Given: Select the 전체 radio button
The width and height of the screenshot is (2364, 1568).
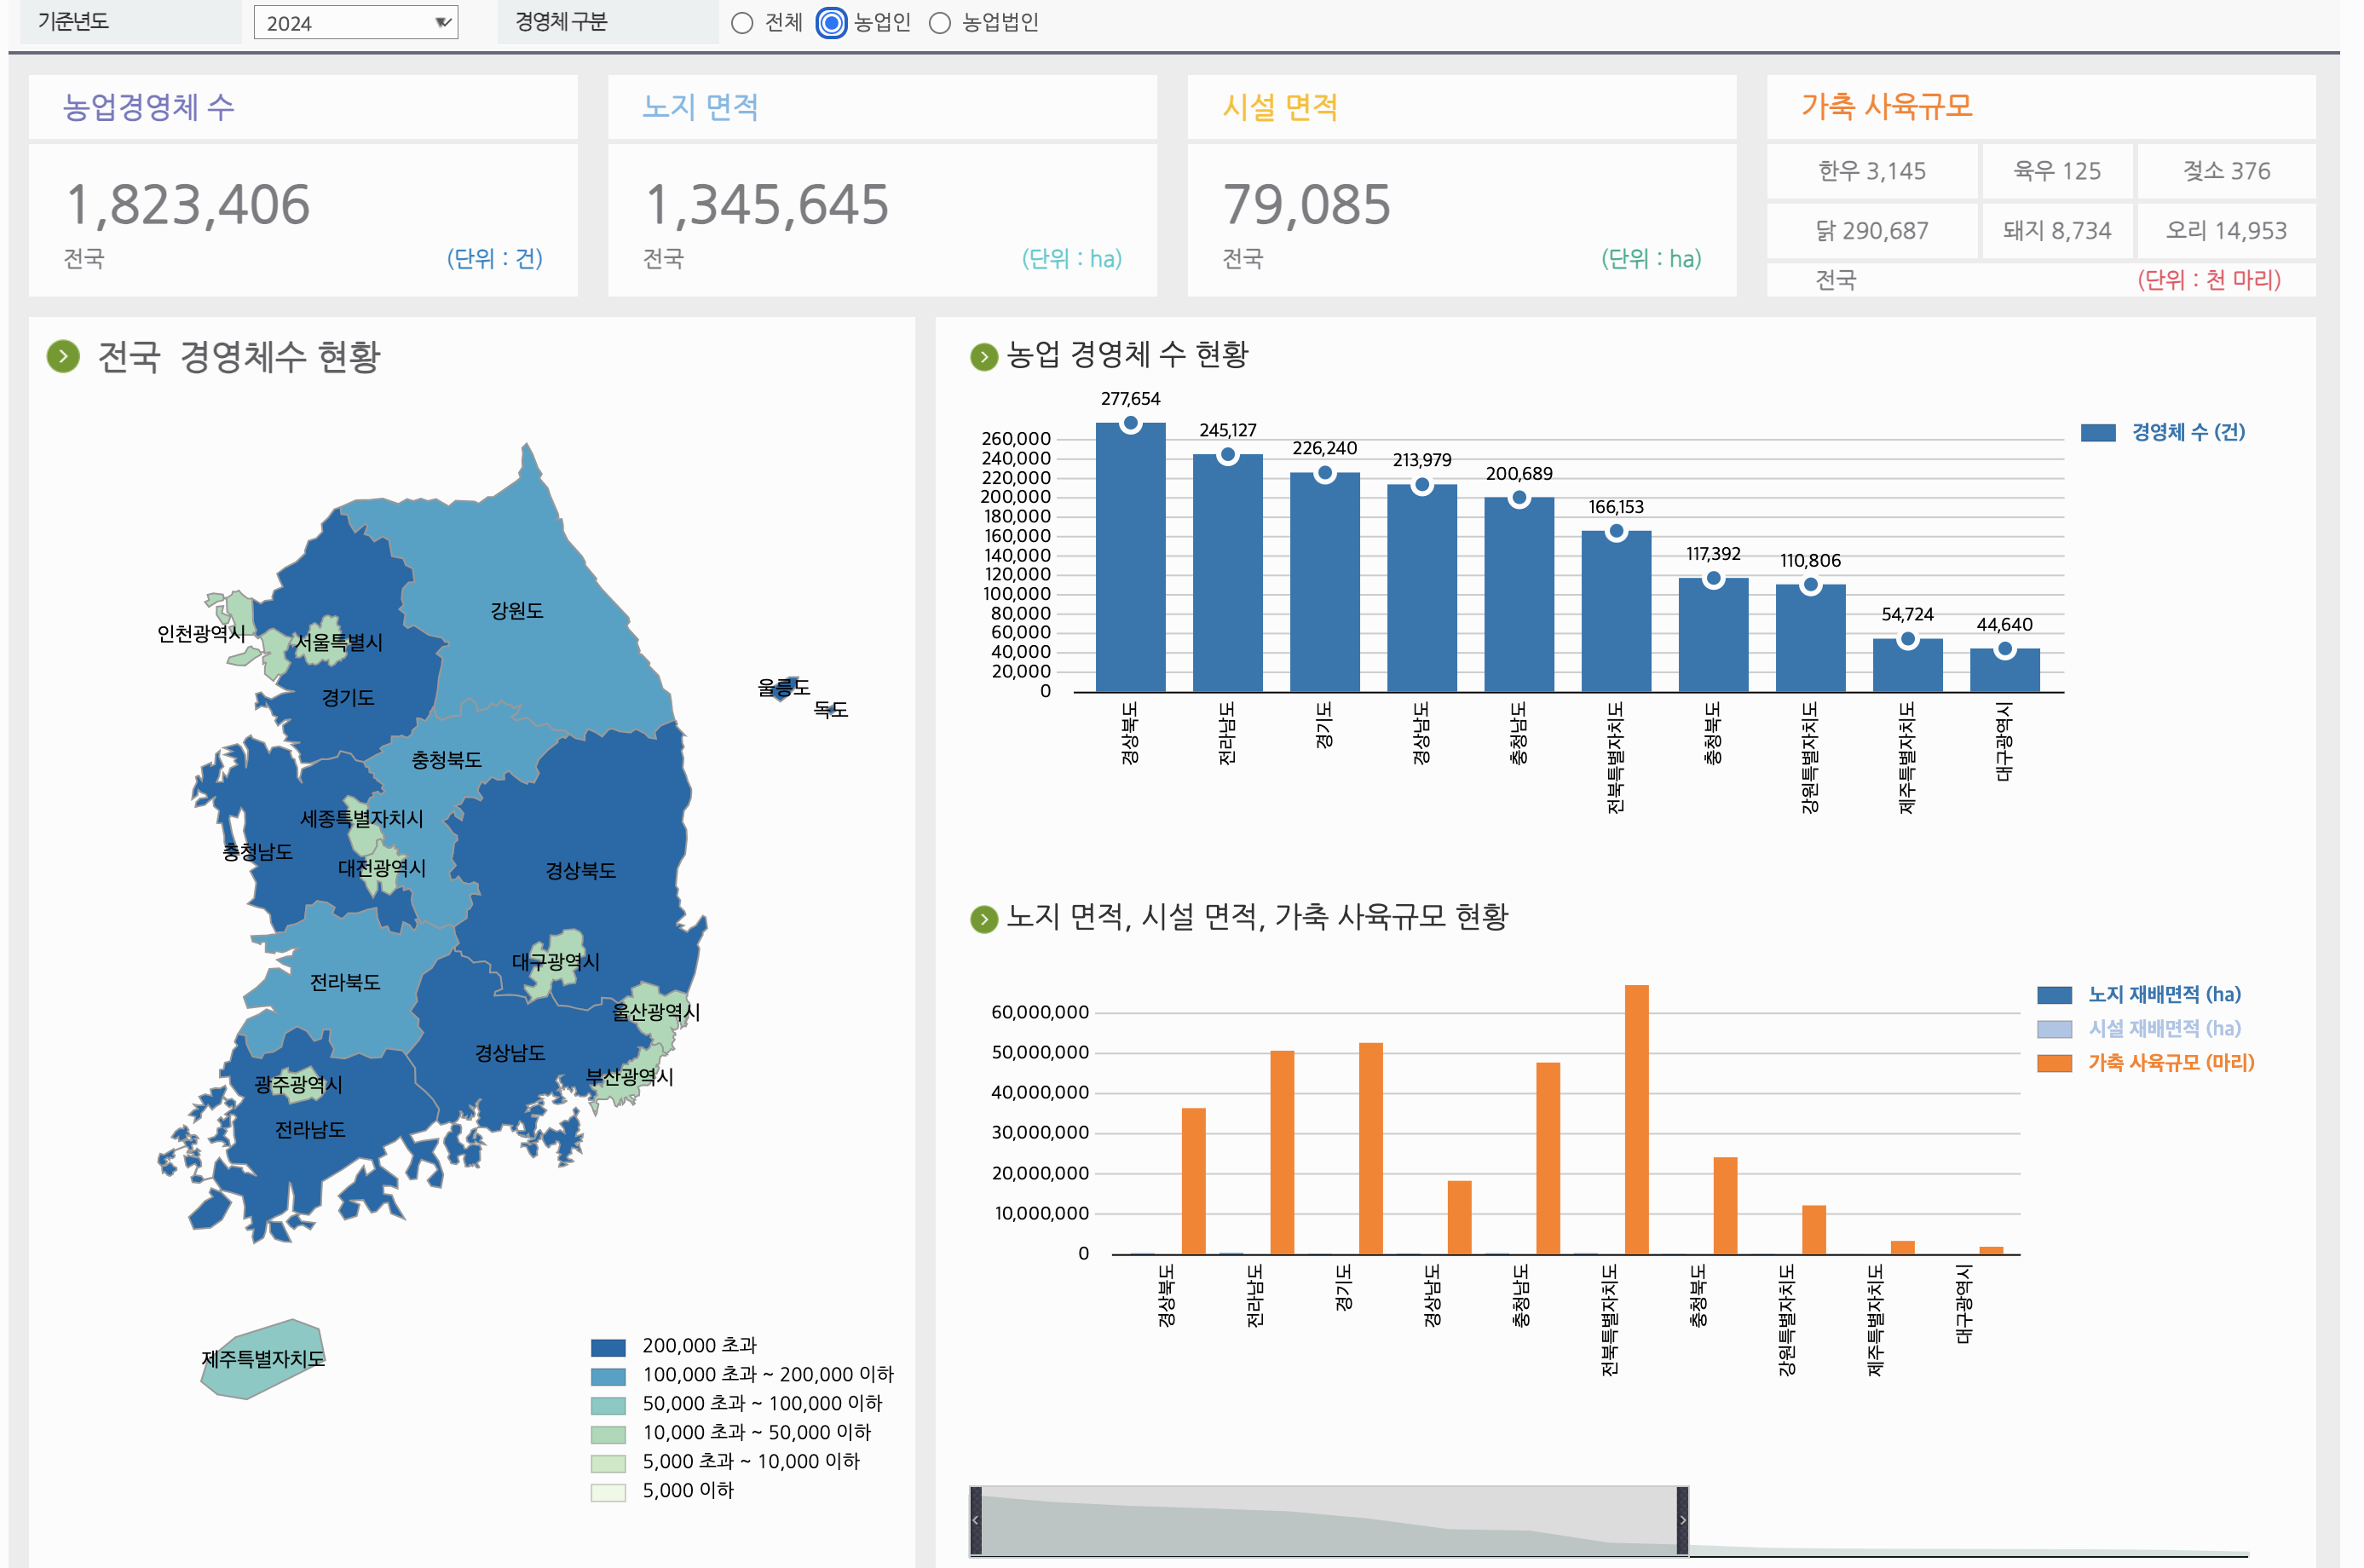Looking at the screenshot, I should click(x=742, y=23).
